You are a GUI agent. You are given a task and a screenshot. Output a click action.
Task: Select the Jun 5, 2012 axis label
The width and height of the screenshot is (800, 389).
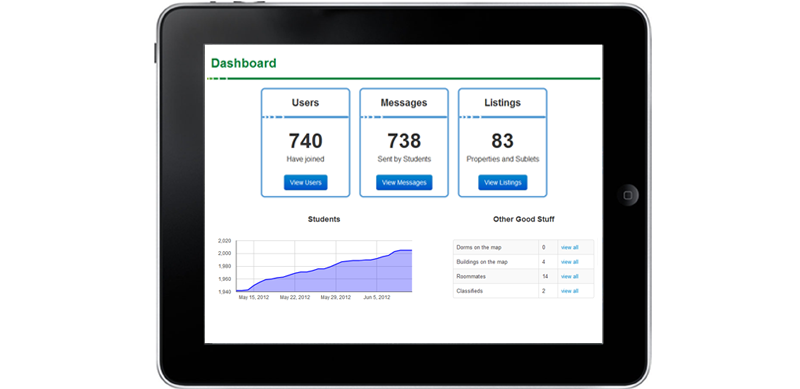point(377,297)
